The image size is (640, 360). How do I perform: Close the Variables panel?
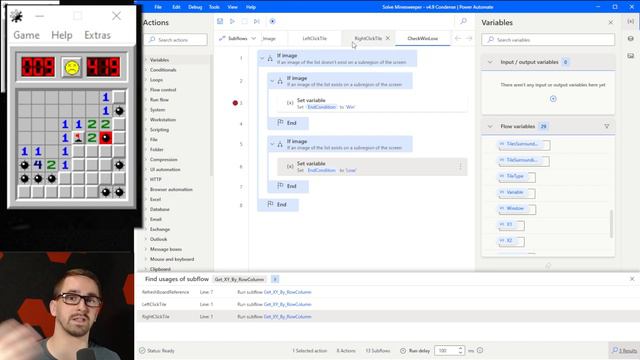pos(611,22)
